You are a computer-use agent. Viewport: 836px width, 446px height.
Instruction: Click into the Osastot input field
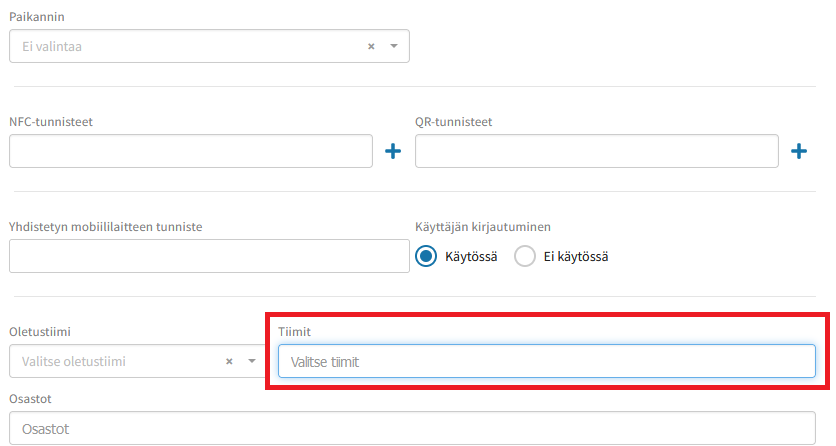[x=412, y=428]
